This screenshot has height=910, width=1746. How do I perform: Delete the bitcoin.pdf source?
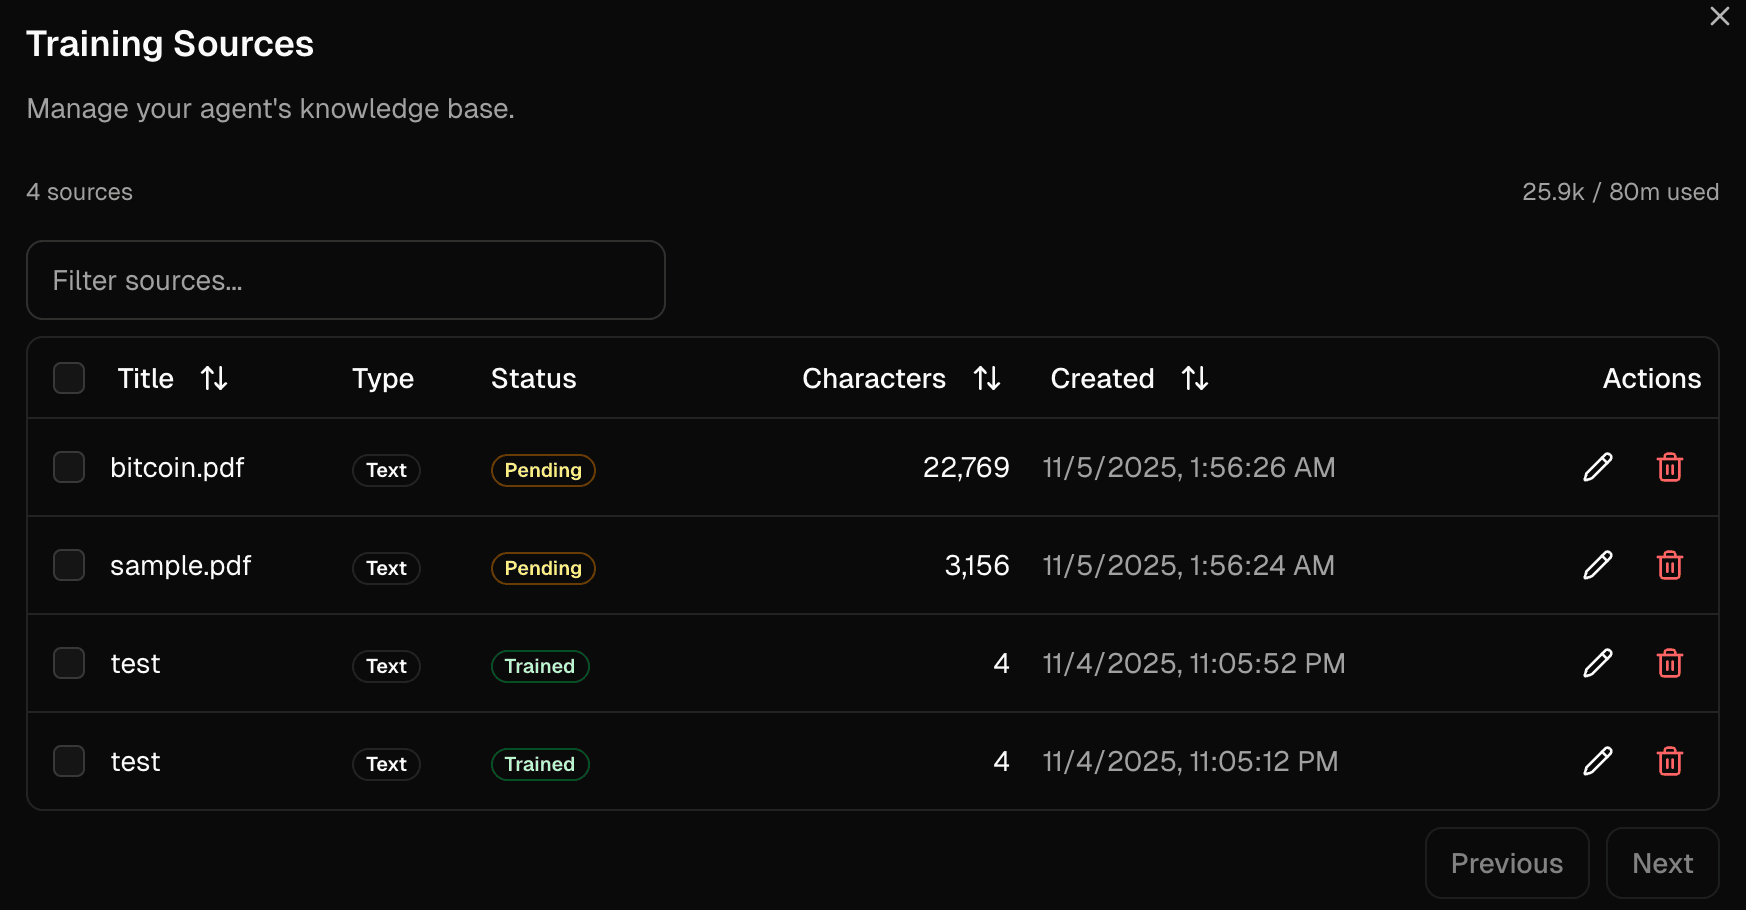(1669, 467)
